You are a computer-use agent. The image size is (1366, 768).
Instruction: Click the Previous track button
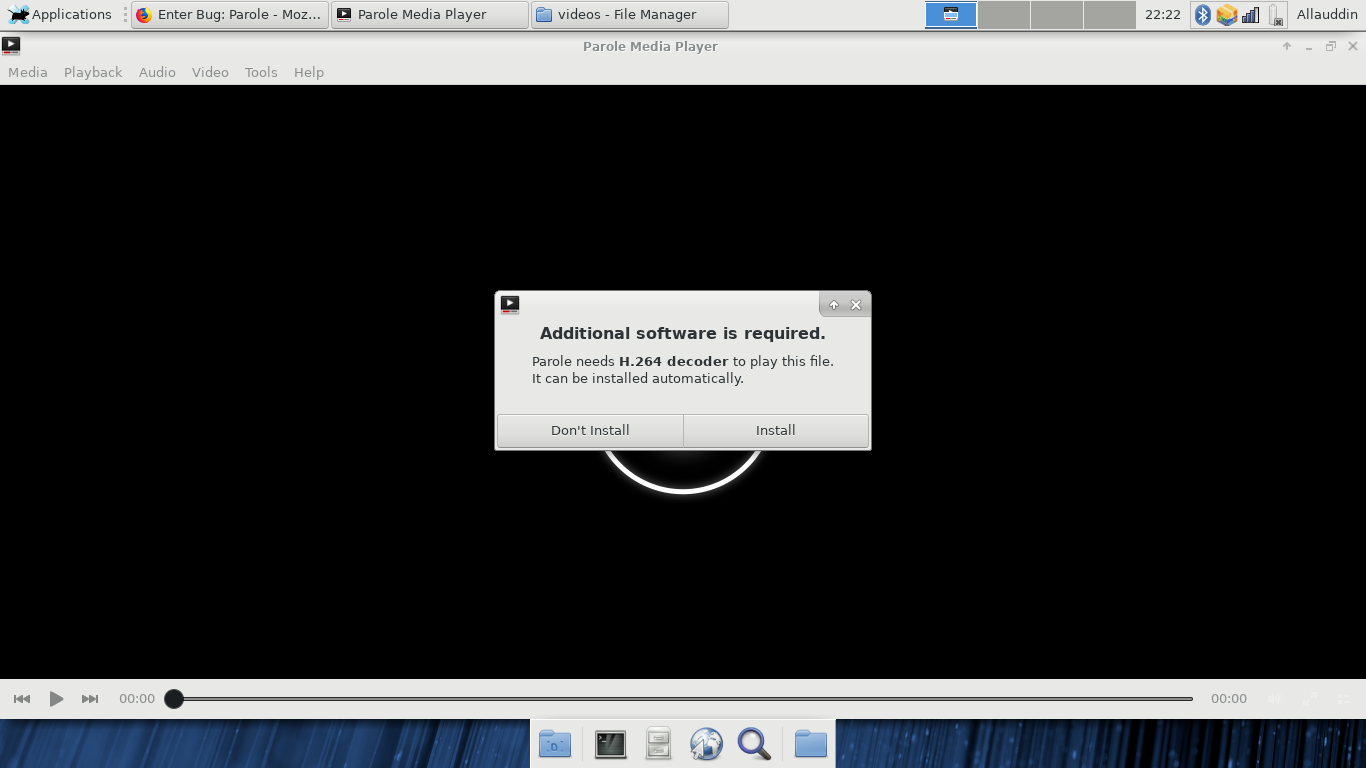22,699
